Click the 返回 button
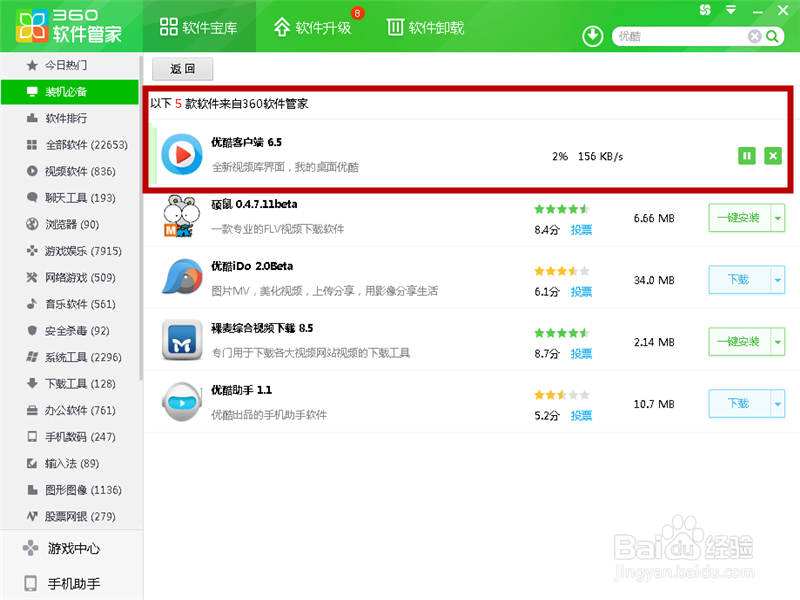 [x=182, y=69]
